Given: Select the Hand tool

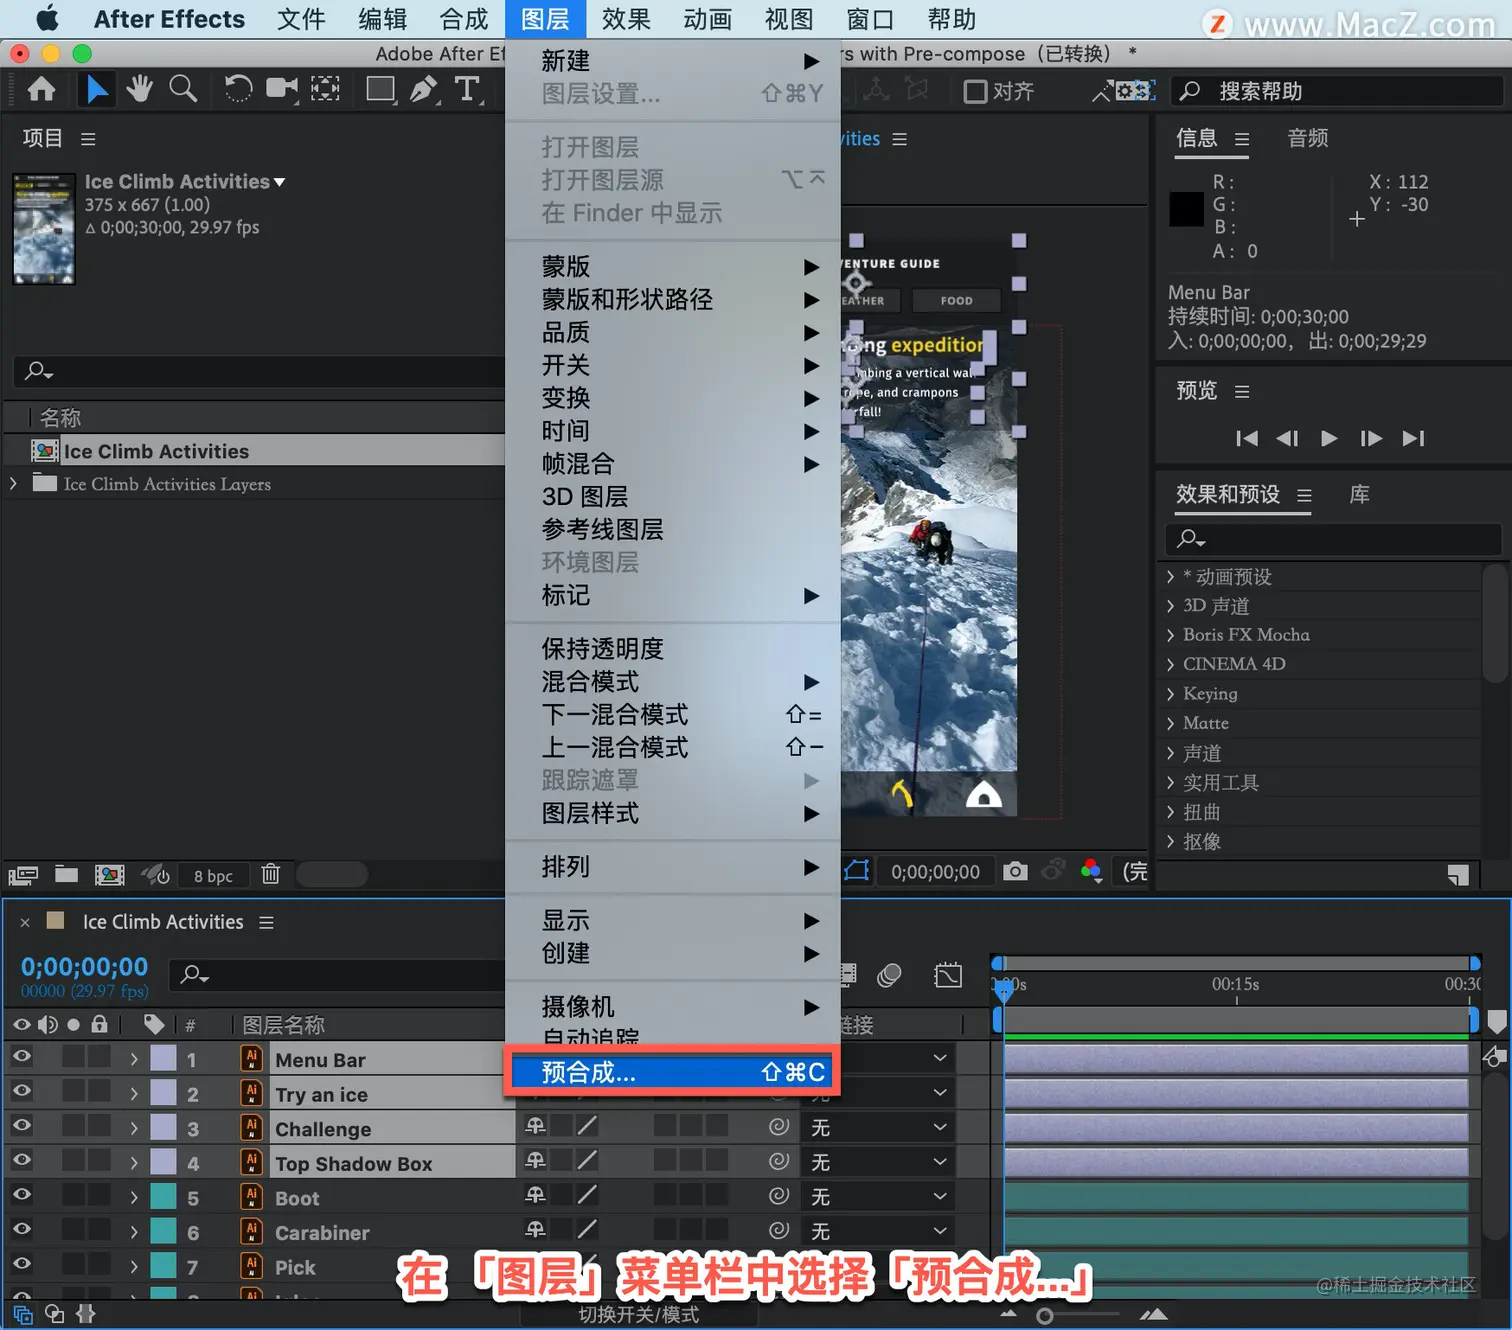Looking at the screenshot, I should (x=139, y=90).
